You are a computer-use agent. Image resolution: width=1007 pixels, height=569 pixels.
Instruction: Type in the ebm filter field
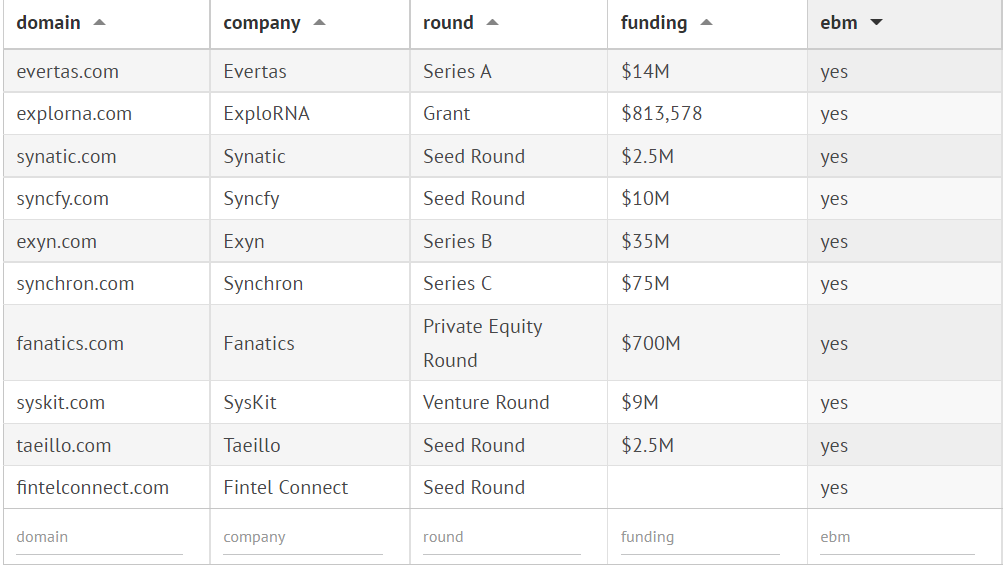[896, 537]
